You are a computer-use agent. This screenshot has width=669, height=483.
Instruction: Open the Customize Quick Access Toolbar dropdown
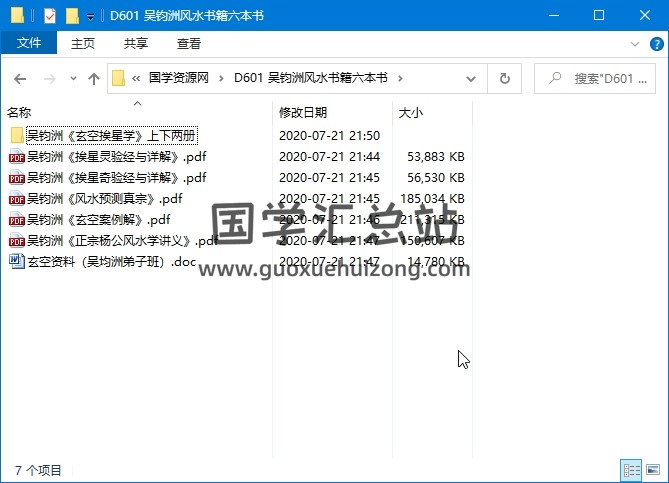[x=90, y=17]
